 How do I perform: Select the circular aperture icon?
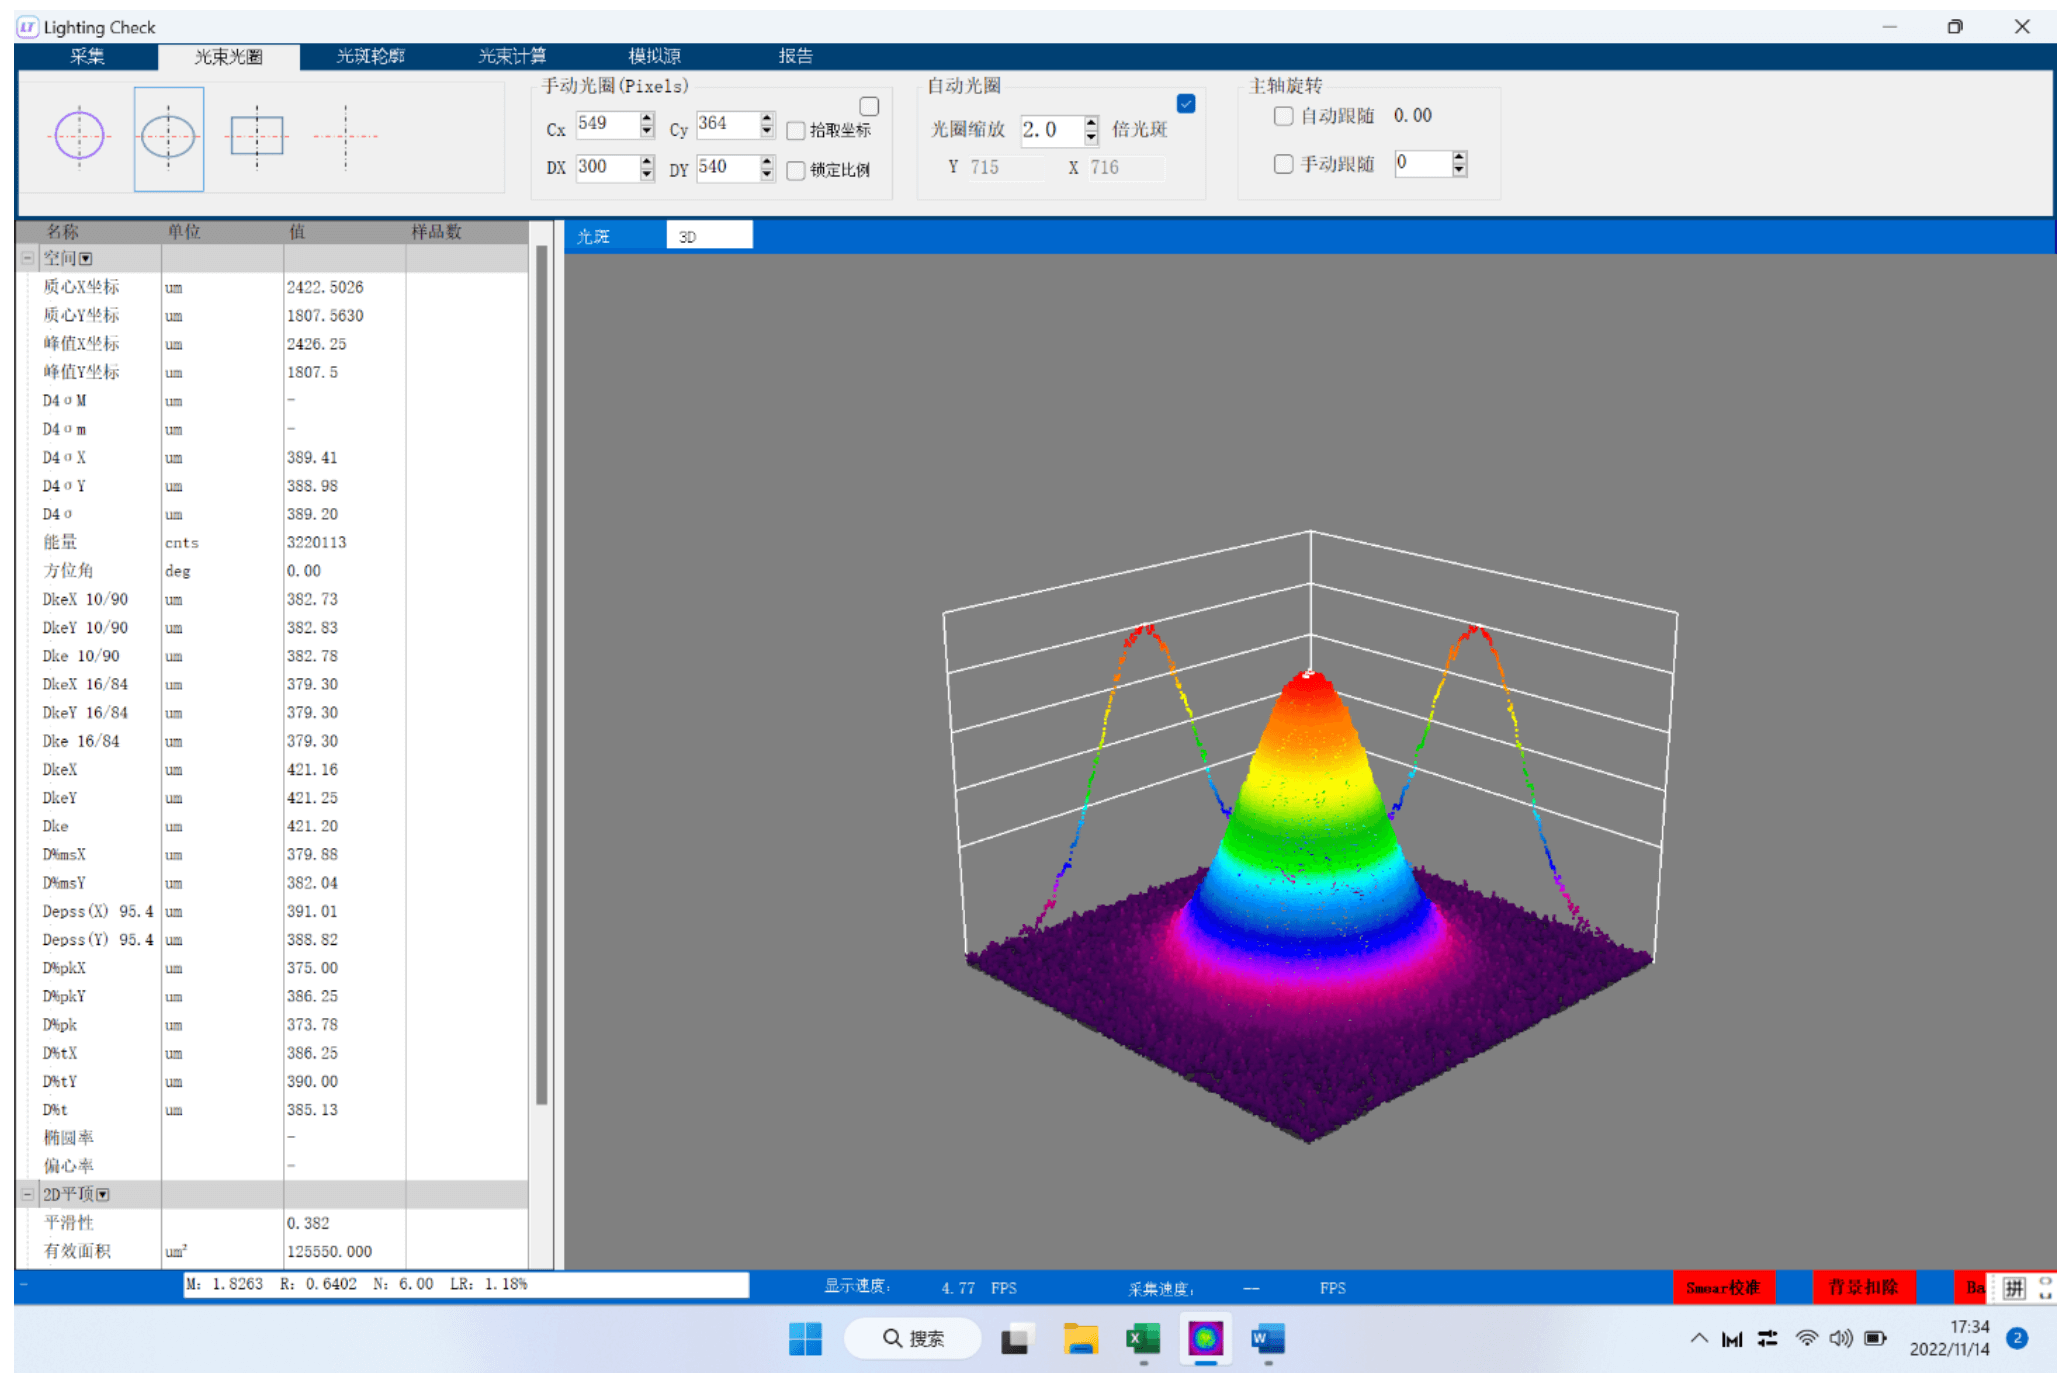pyautogui.click(x=79, y=136)
